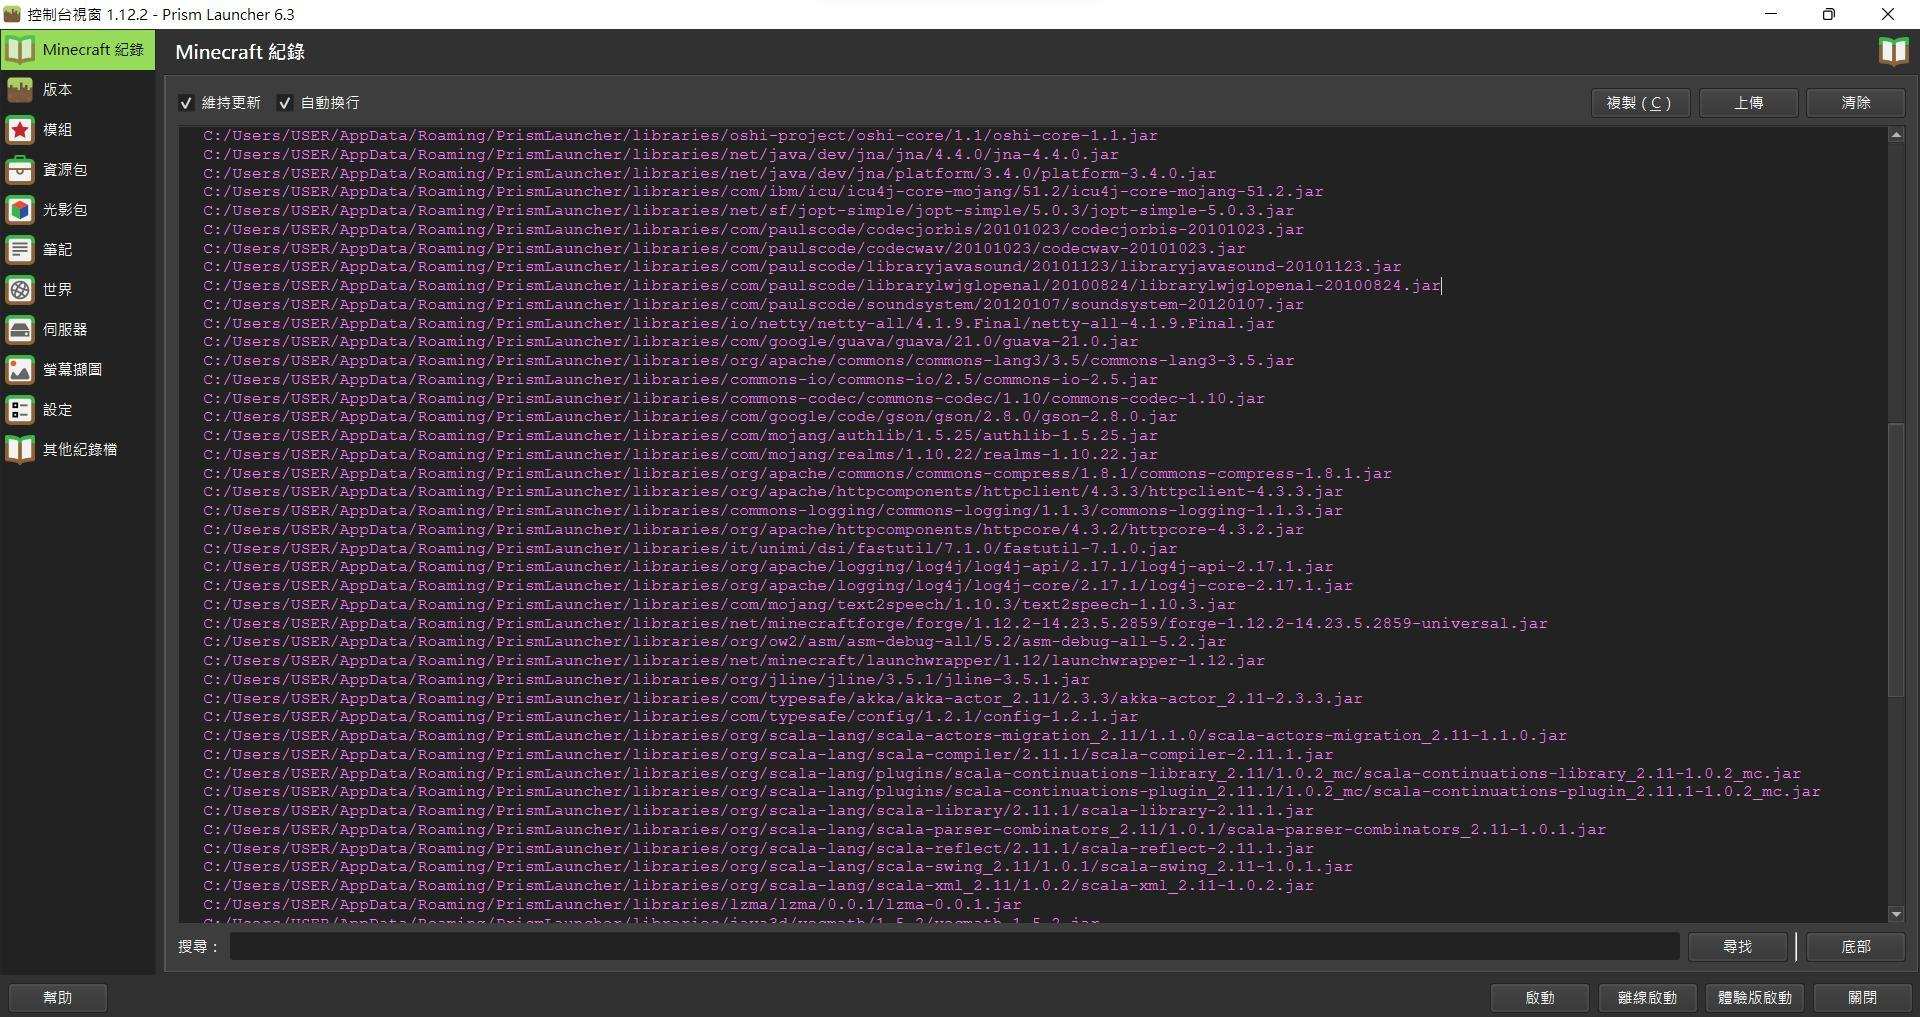Select the 版本 grass block icon

[20, 89]
